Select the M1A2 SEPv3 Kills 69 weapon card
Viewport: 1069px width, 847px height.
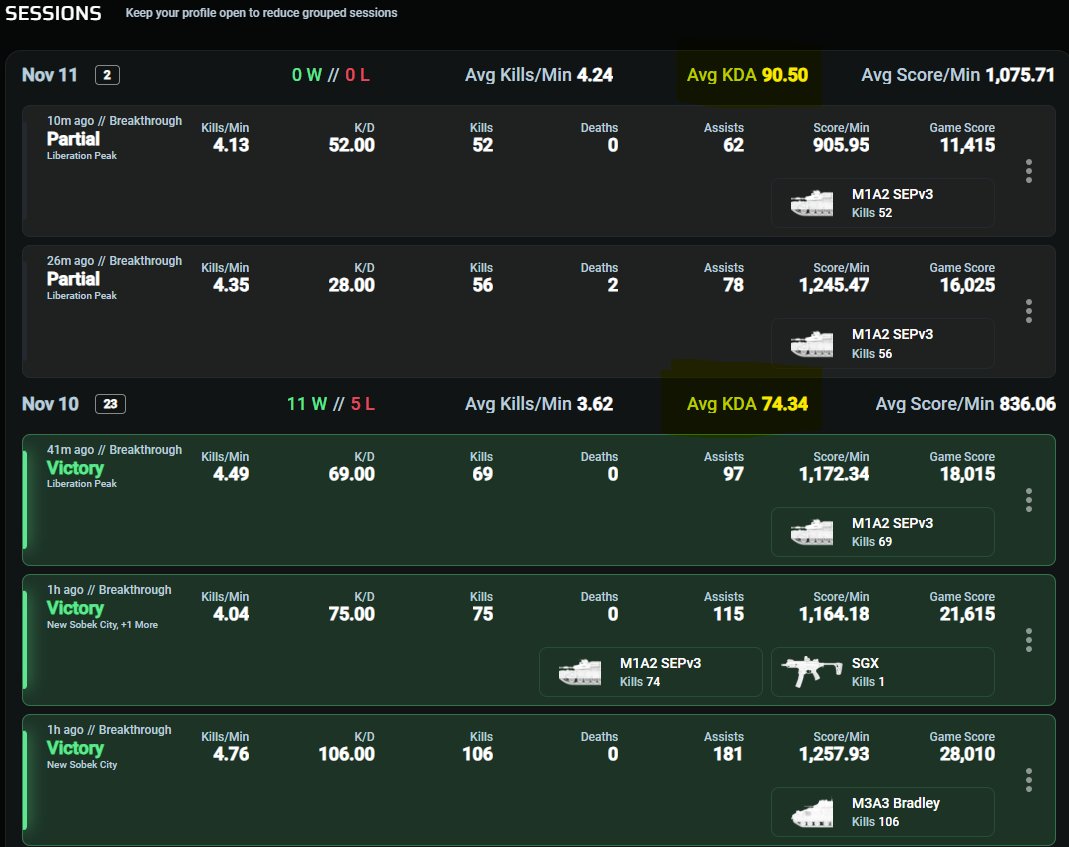pyautogui.click(x=882, y=532)
